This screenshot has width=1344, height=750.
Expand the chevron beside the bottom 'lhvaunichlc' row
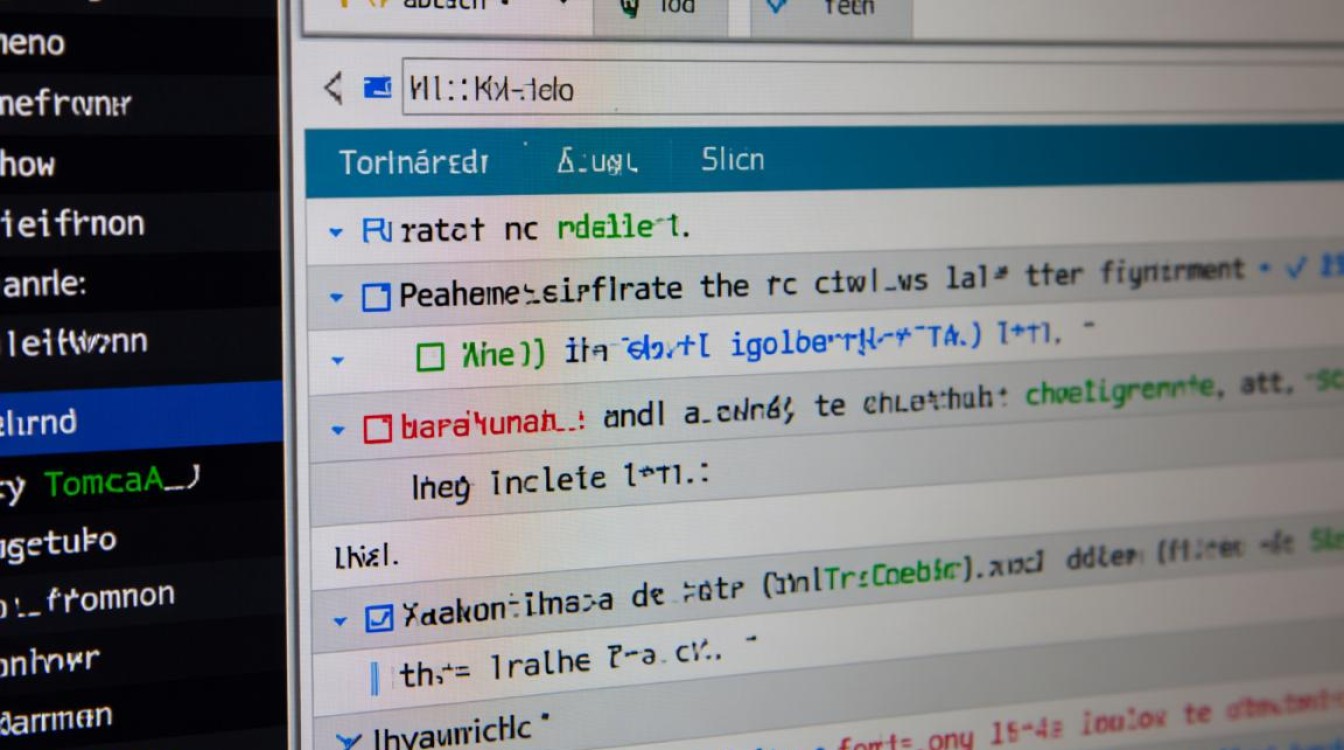(x=348, y=741)
